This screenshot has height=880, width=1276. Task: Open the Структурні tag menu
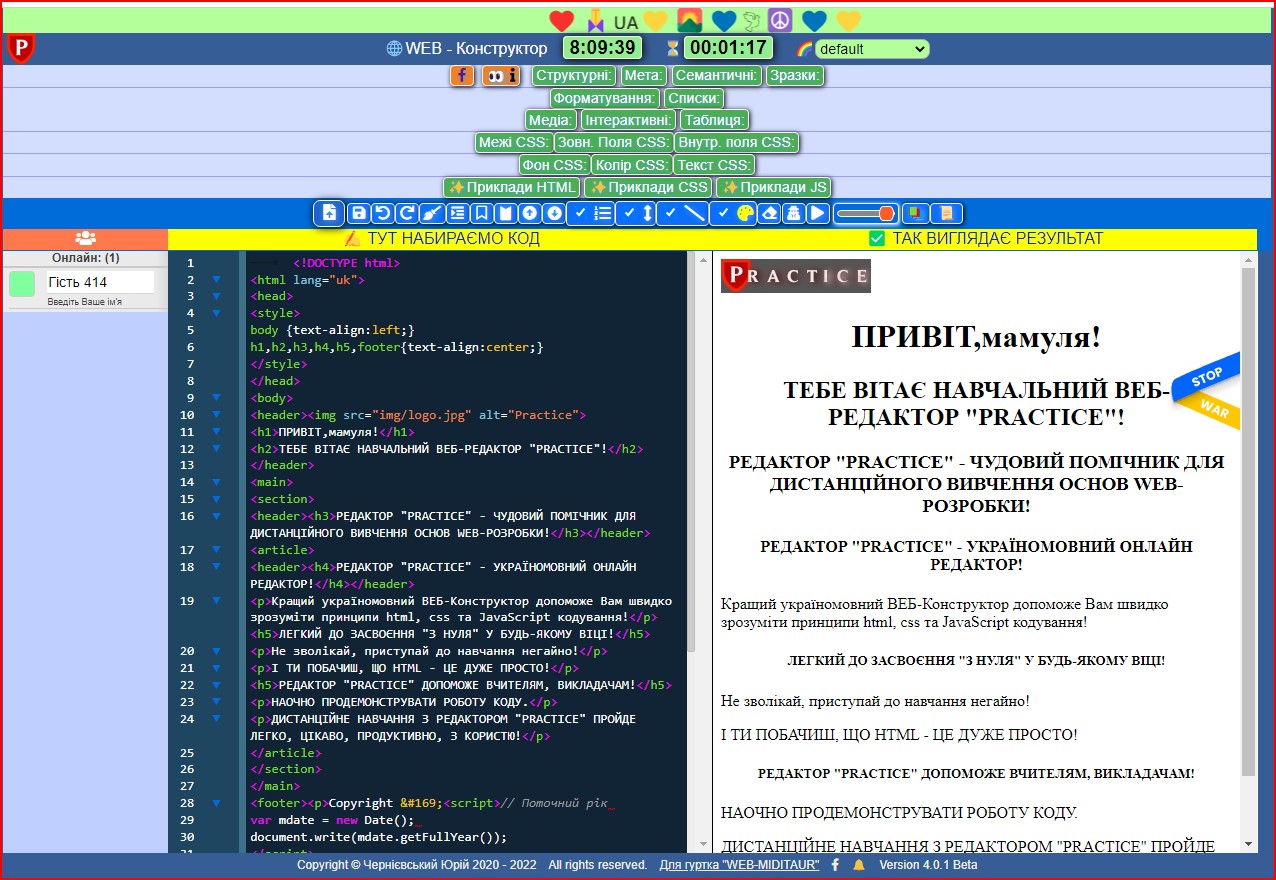tap(574, 75)
